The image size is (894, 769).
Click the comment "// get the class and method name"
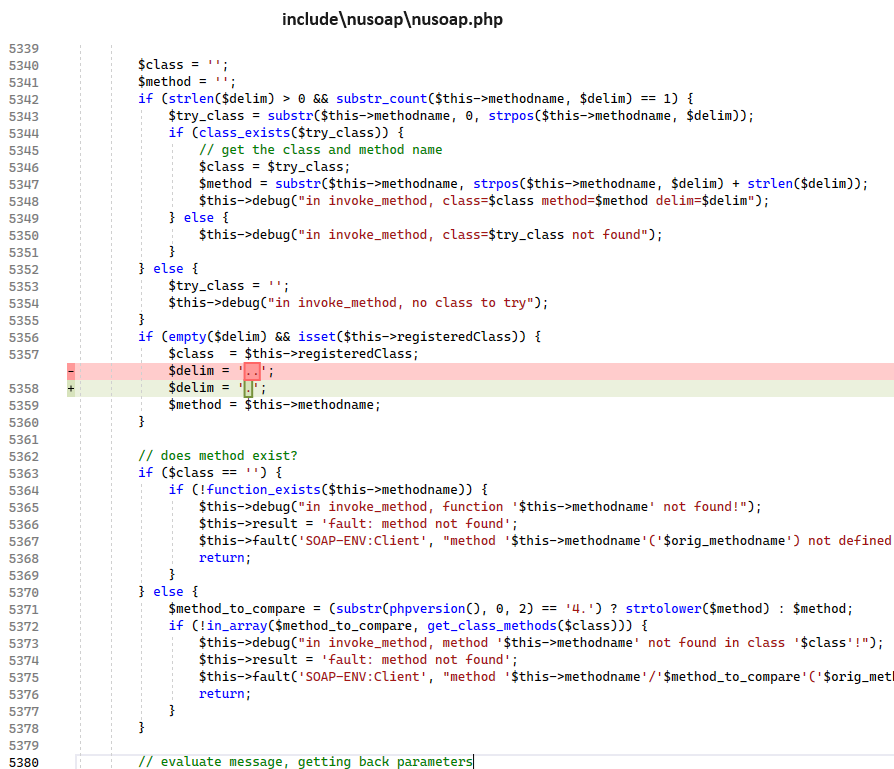[x=320, y=150]
